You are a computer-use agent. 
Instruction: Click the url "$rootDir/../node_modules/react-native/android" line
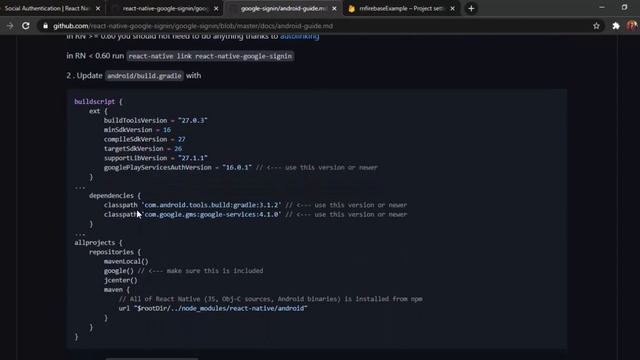click(213, 308)
